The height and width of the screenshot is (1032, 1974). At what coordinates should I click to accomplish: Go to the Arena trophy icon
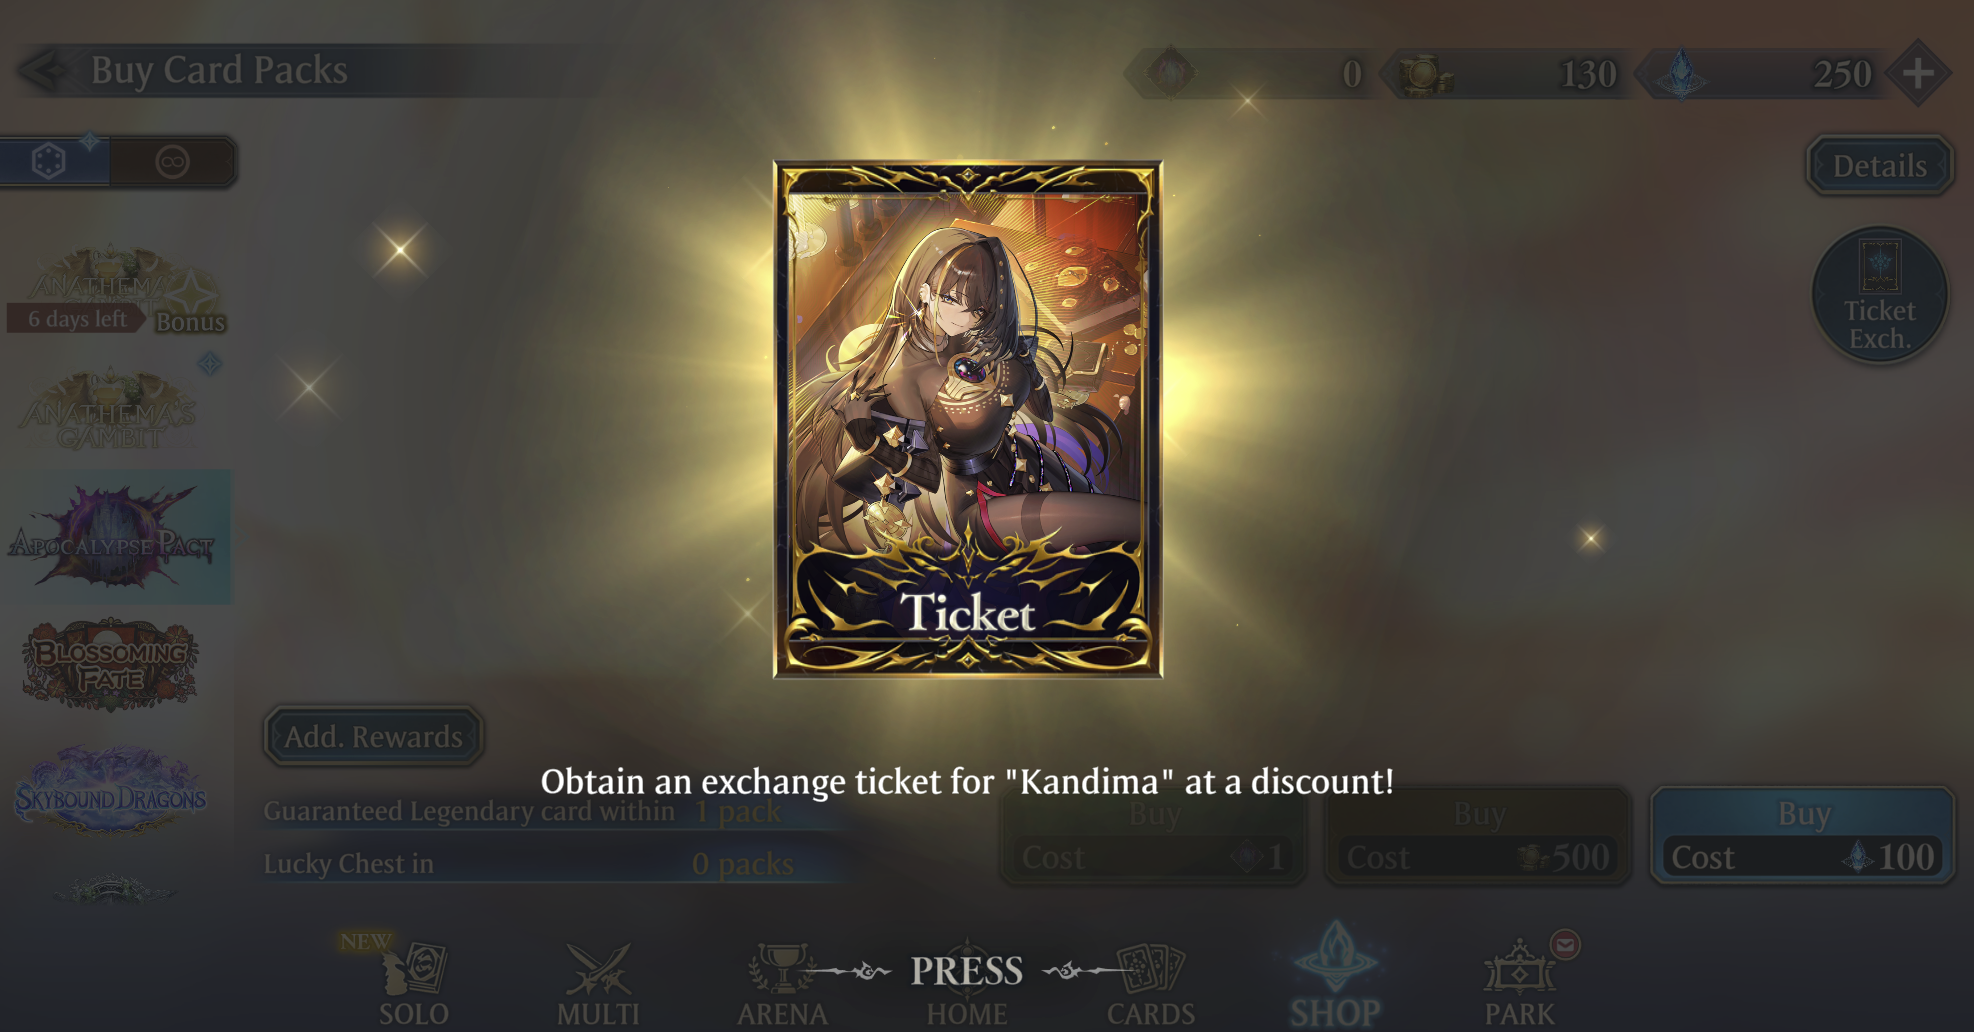782,985
